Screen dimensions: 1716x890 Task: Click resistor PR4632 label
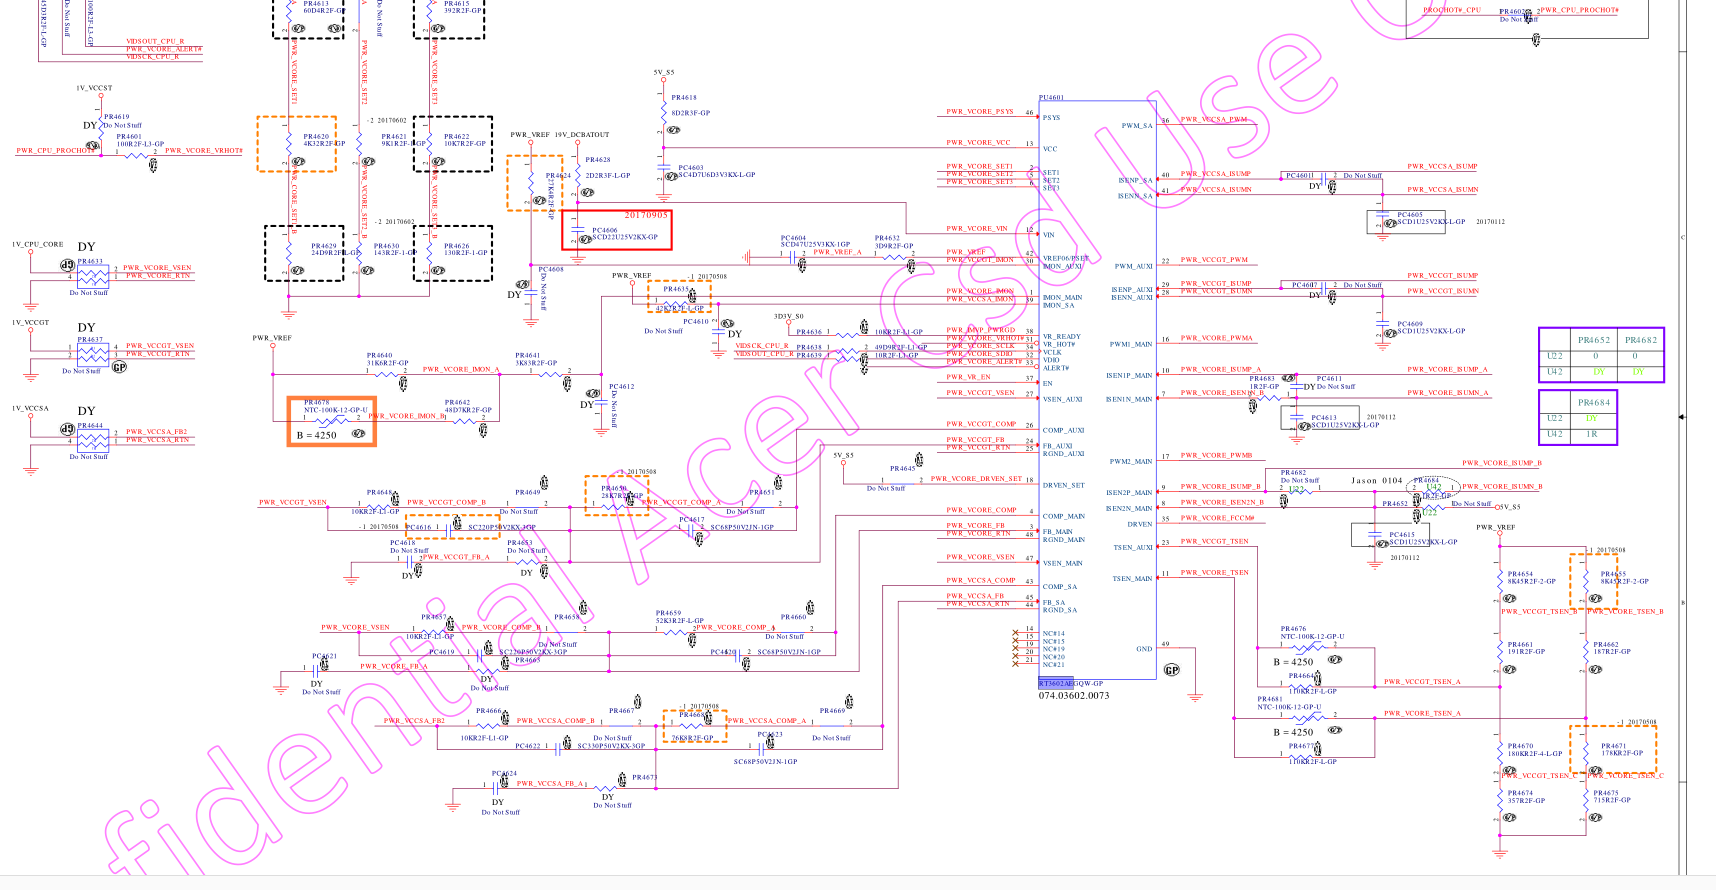coord(887,238)
